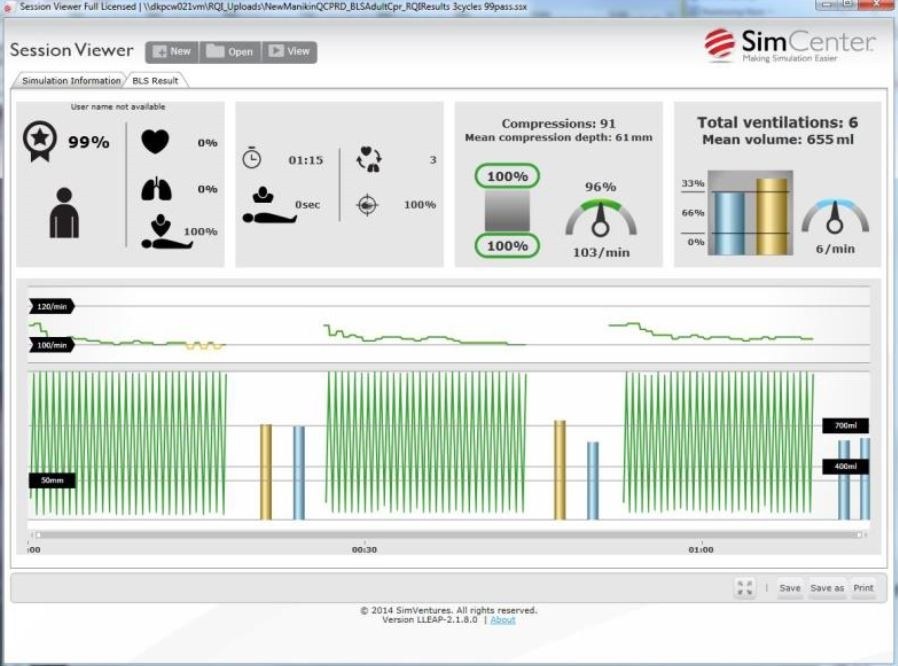
Task: Click the Save as button
Action: click(x=829, y=589)
